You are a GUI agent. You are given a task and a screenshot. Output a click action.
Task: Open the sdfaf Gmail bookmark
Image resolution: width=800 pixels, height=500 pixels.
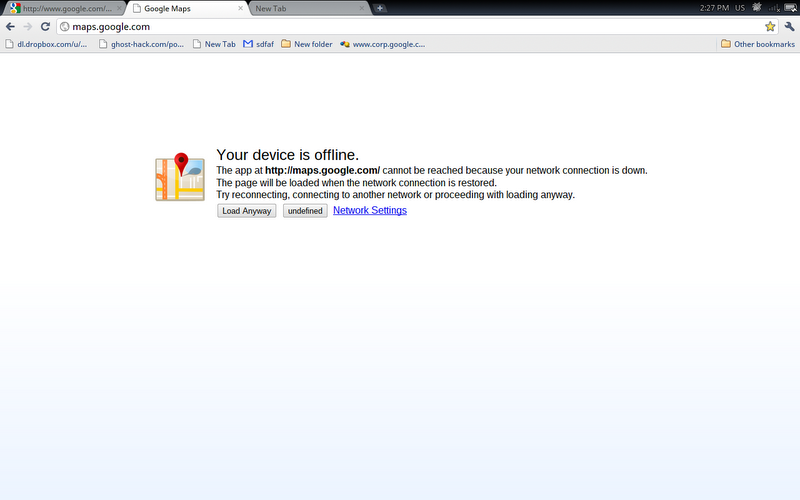[259, 44]
